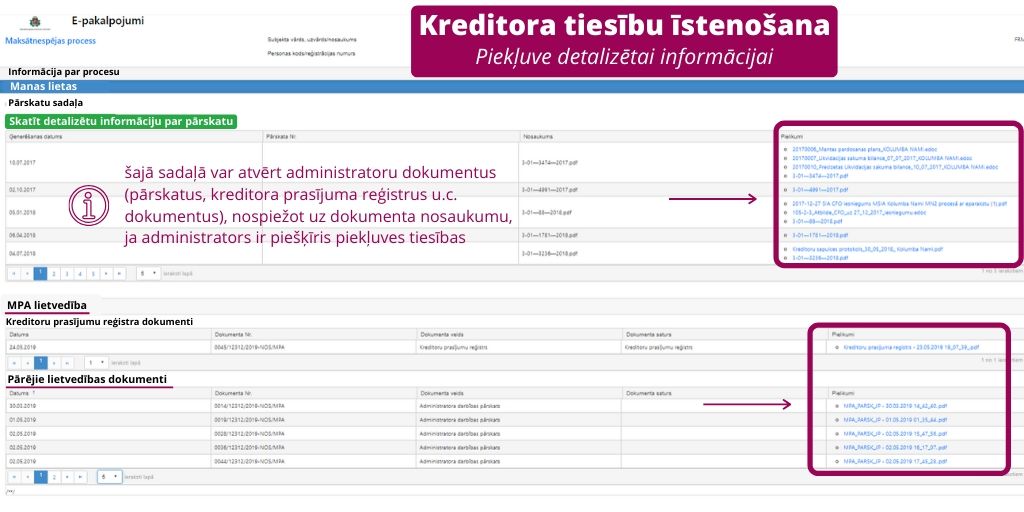The width and height of the screenshot is (1024, 512).
Task: Click Skatīt detalizētu informāciju par pārskatu button
Action: coord(122,121)
